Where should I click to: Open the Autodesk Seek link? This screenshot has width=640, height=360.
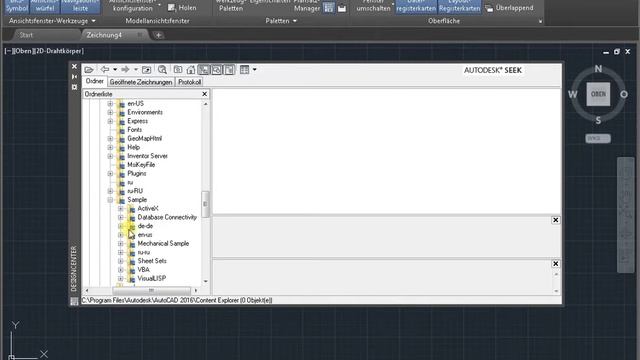click(x=493, y=70)
